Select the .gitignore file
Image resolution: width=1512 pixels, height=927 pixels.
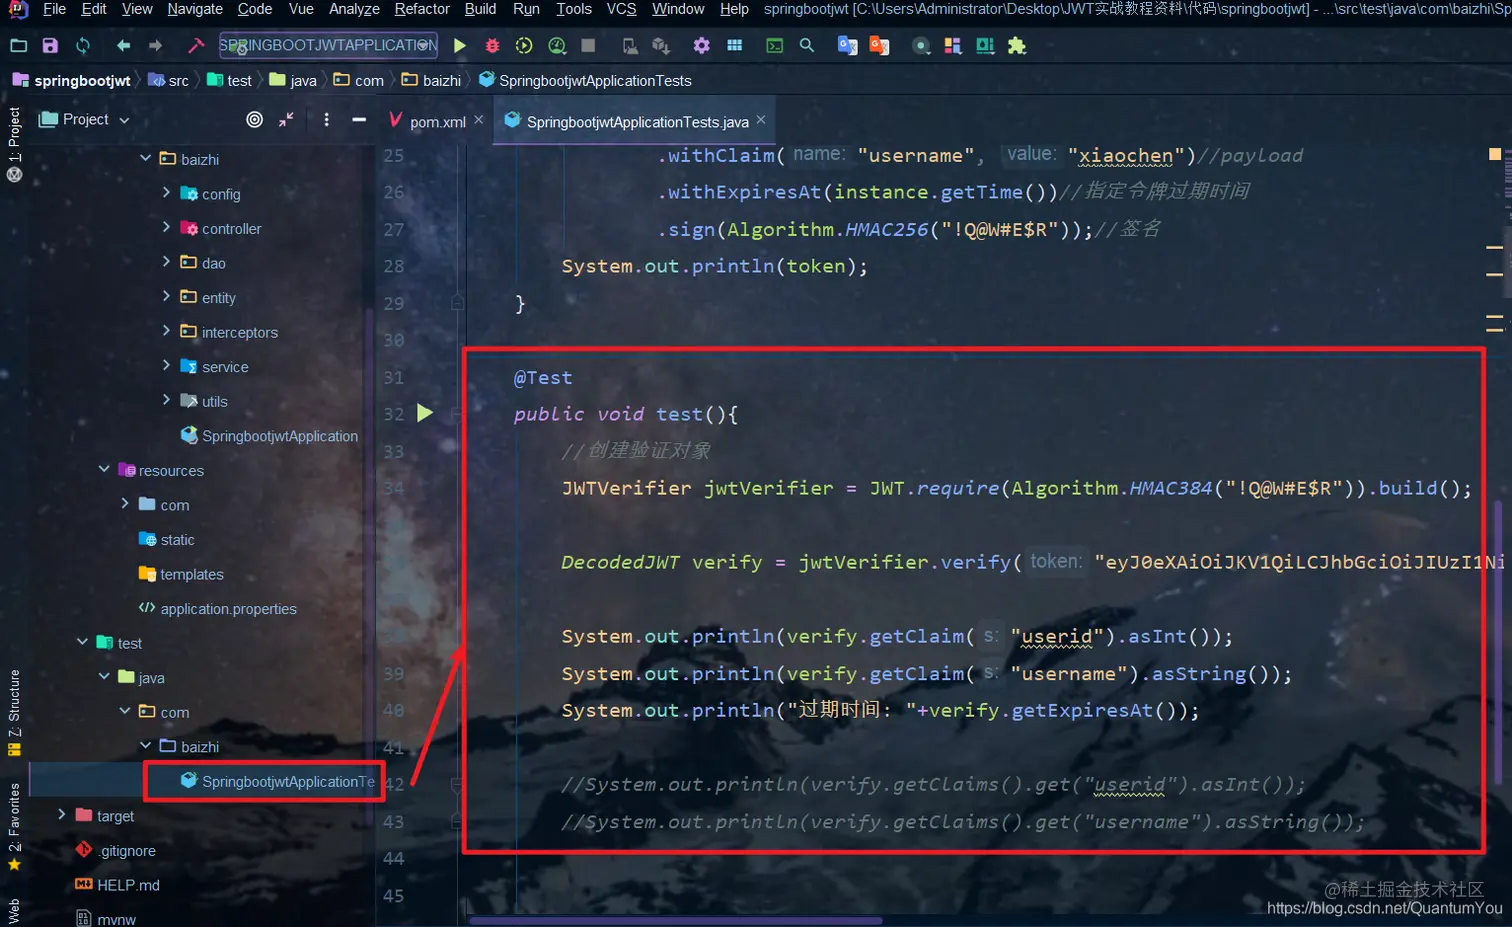(x=116, y=851)
